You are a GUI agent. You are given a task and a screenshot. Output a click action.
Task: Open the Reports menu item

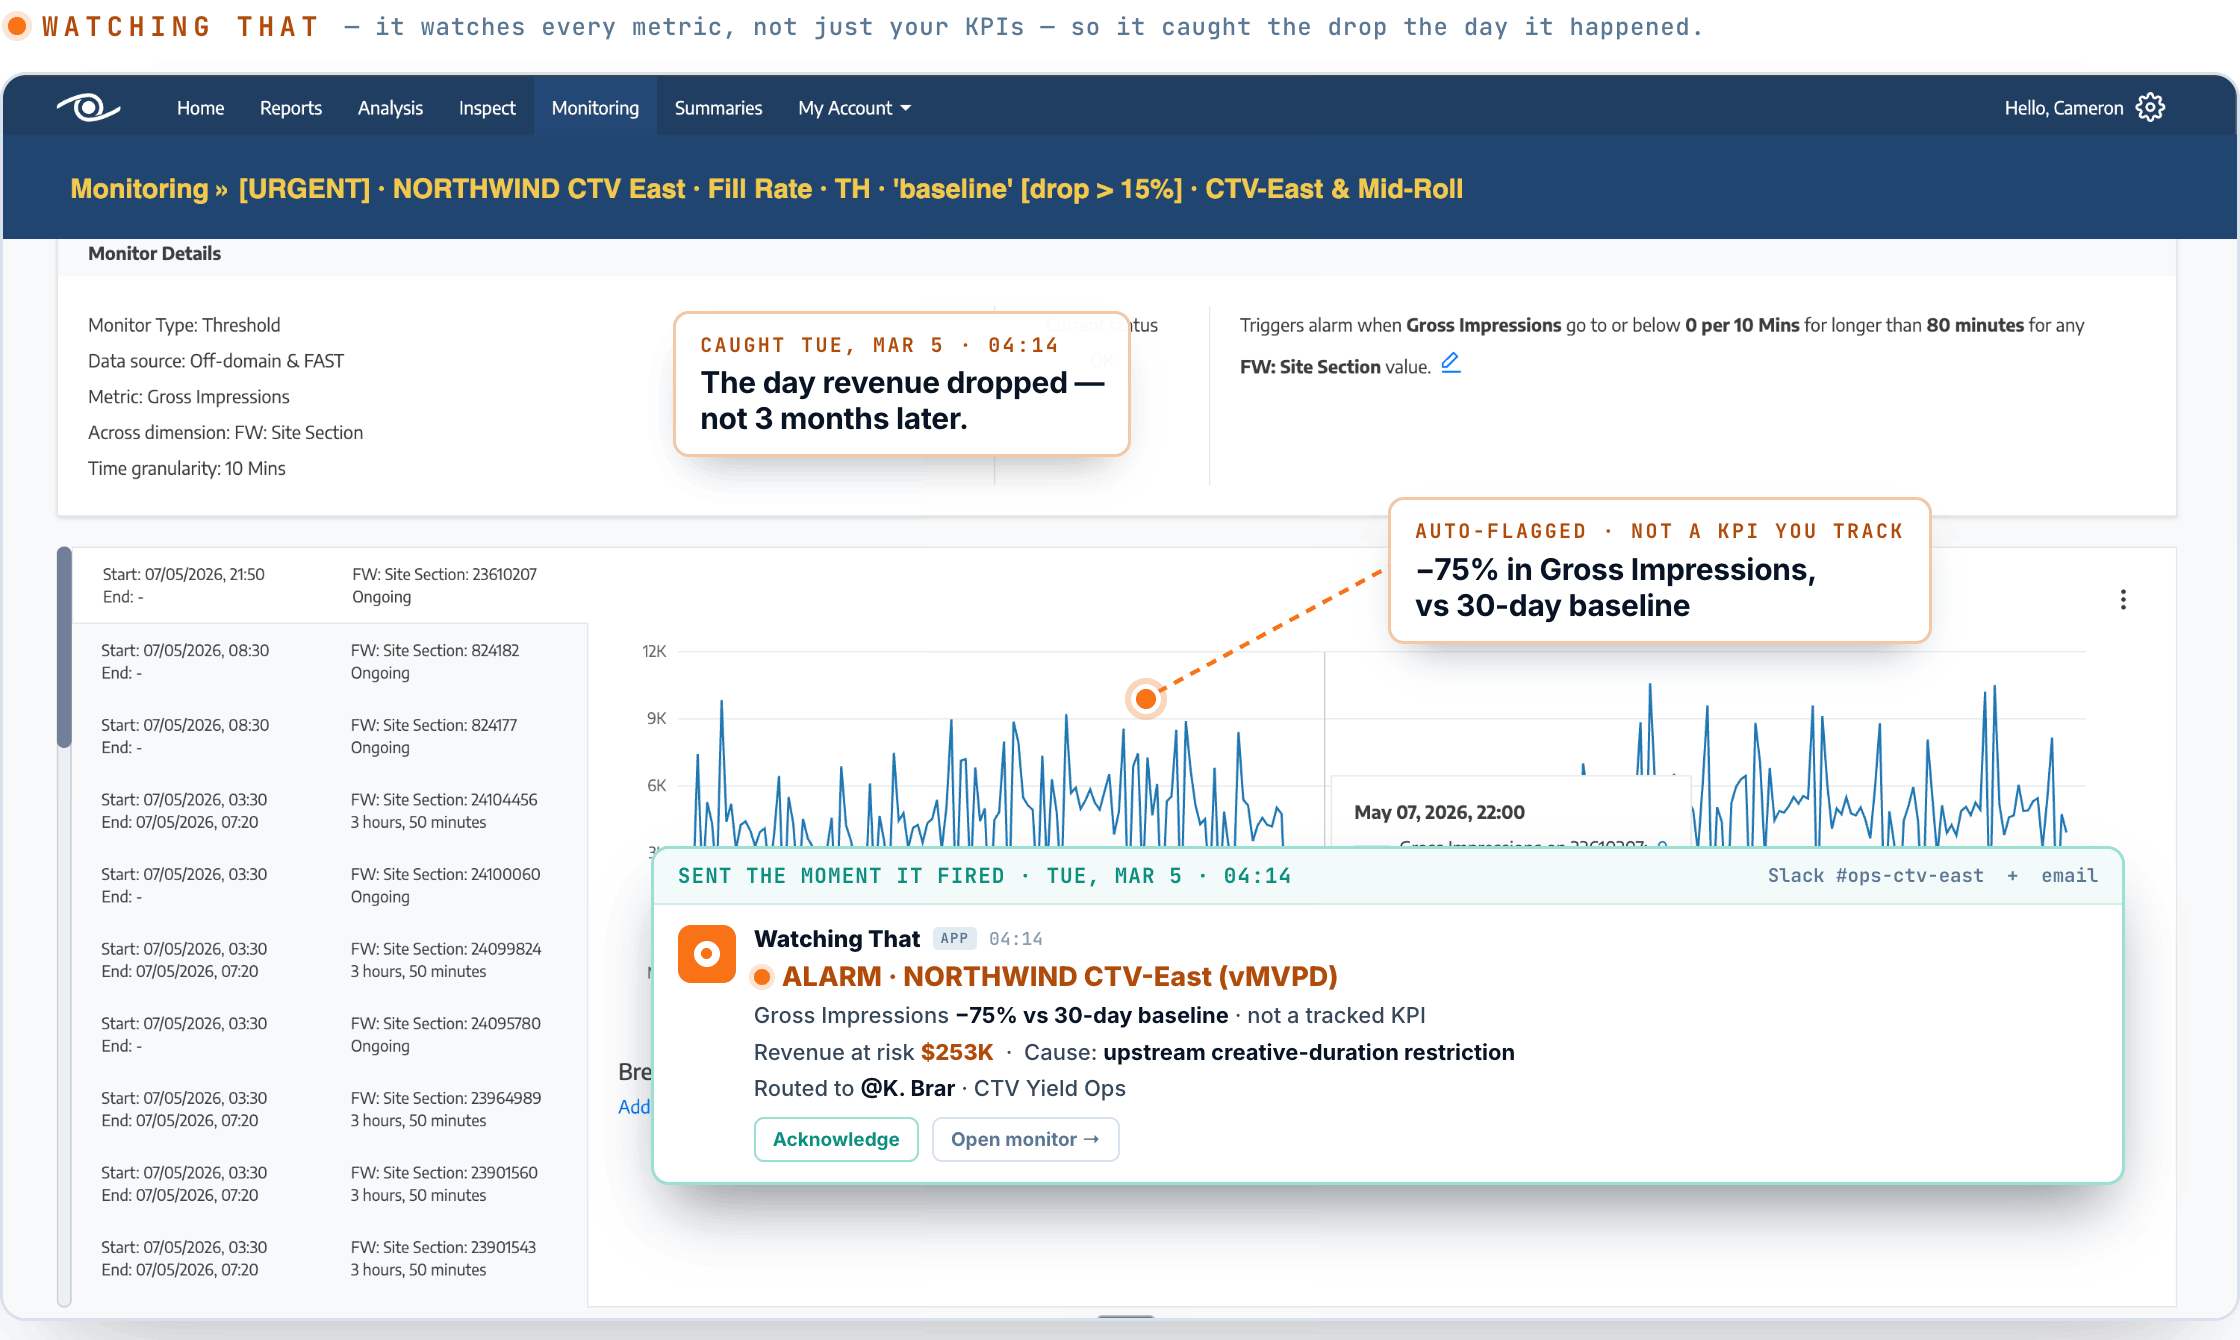point(291,108)
